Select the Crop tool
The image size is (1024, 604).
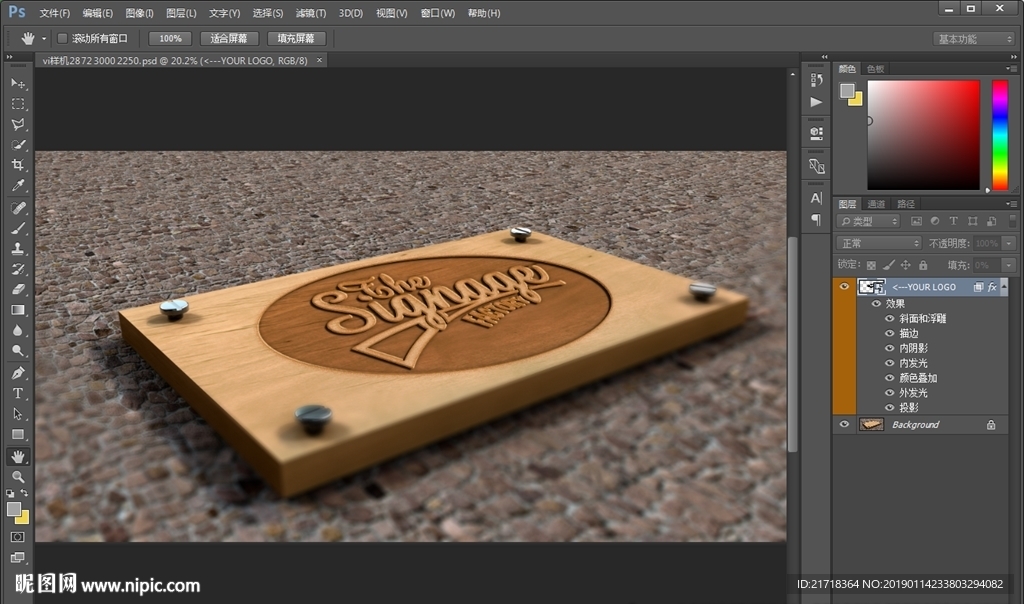click(18, 165)
